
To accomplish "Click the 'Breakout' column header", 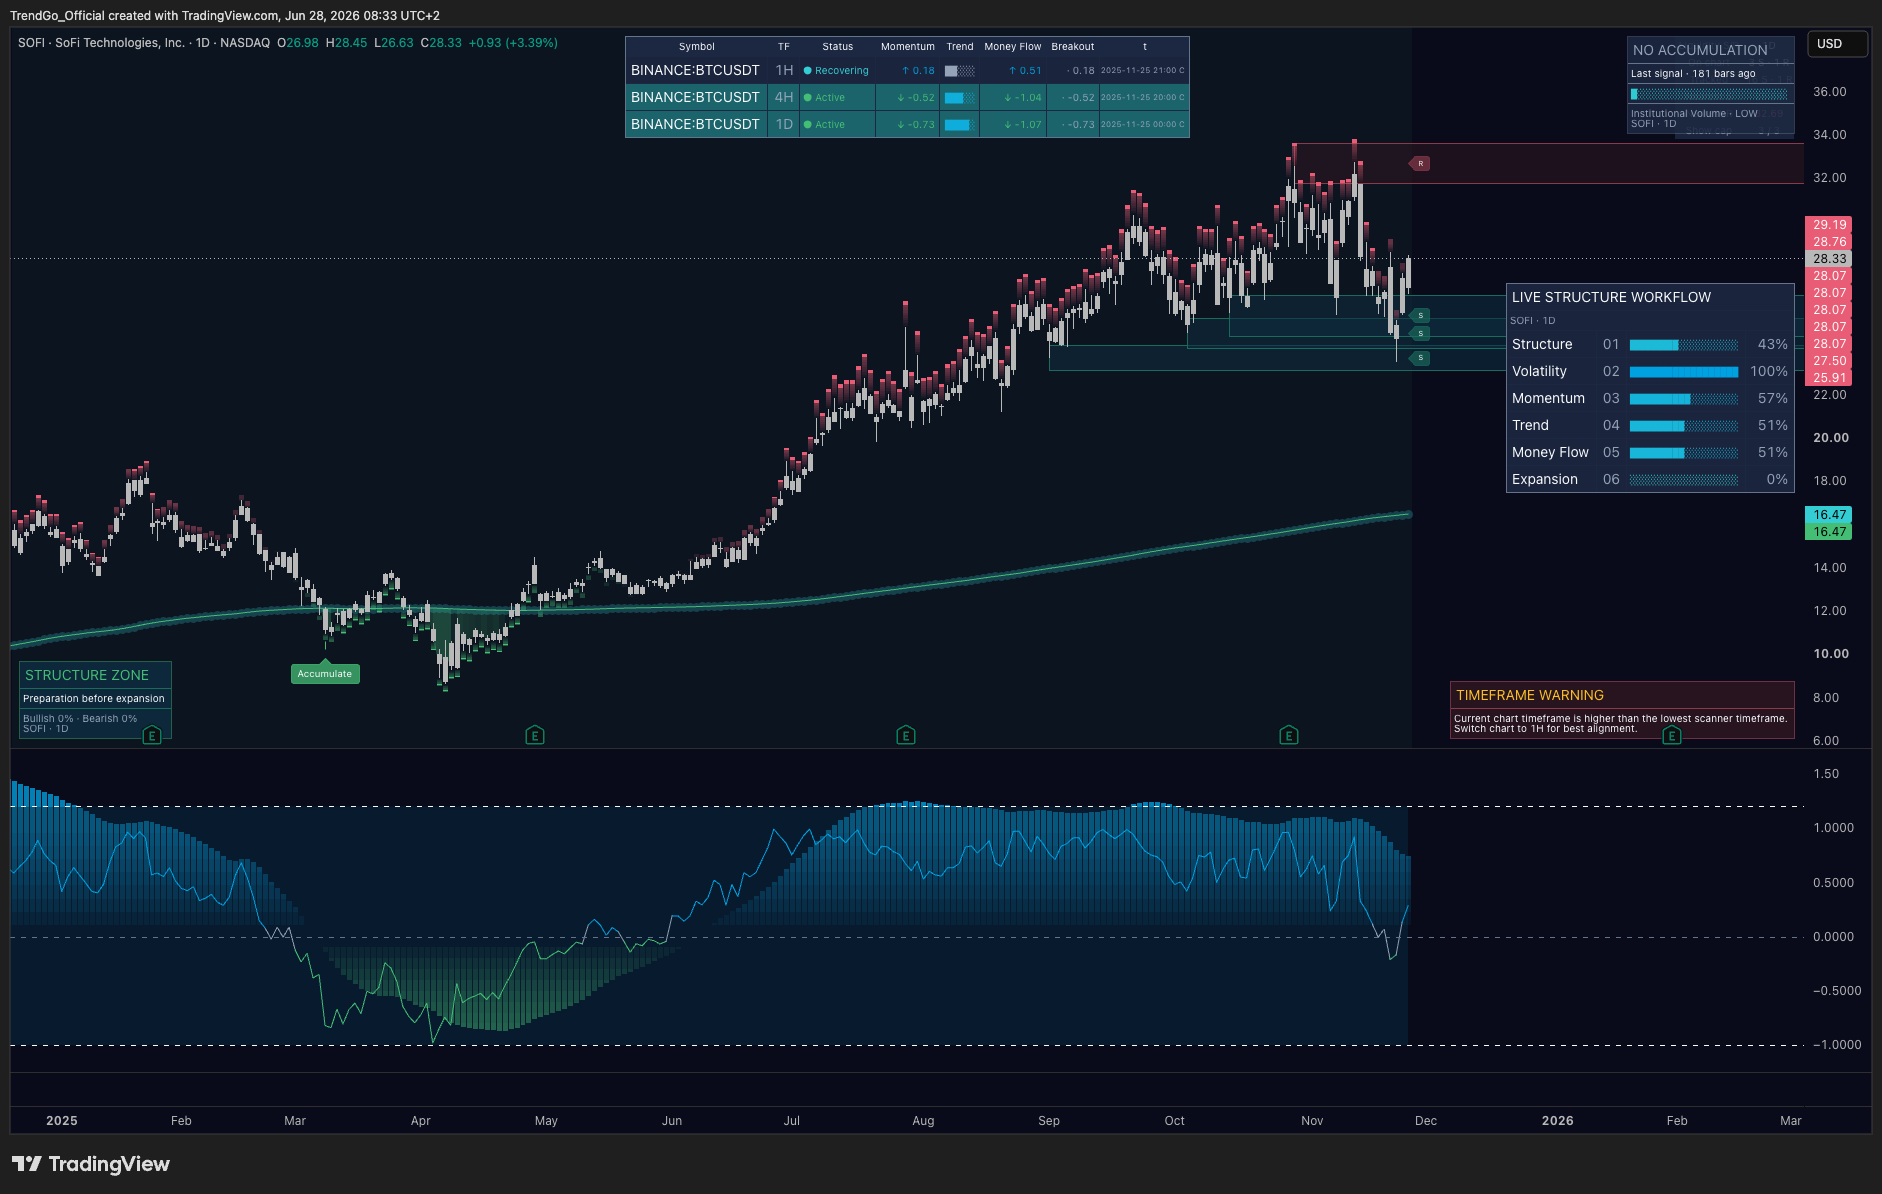I will pyautogui.click(x=1073, y=47).
